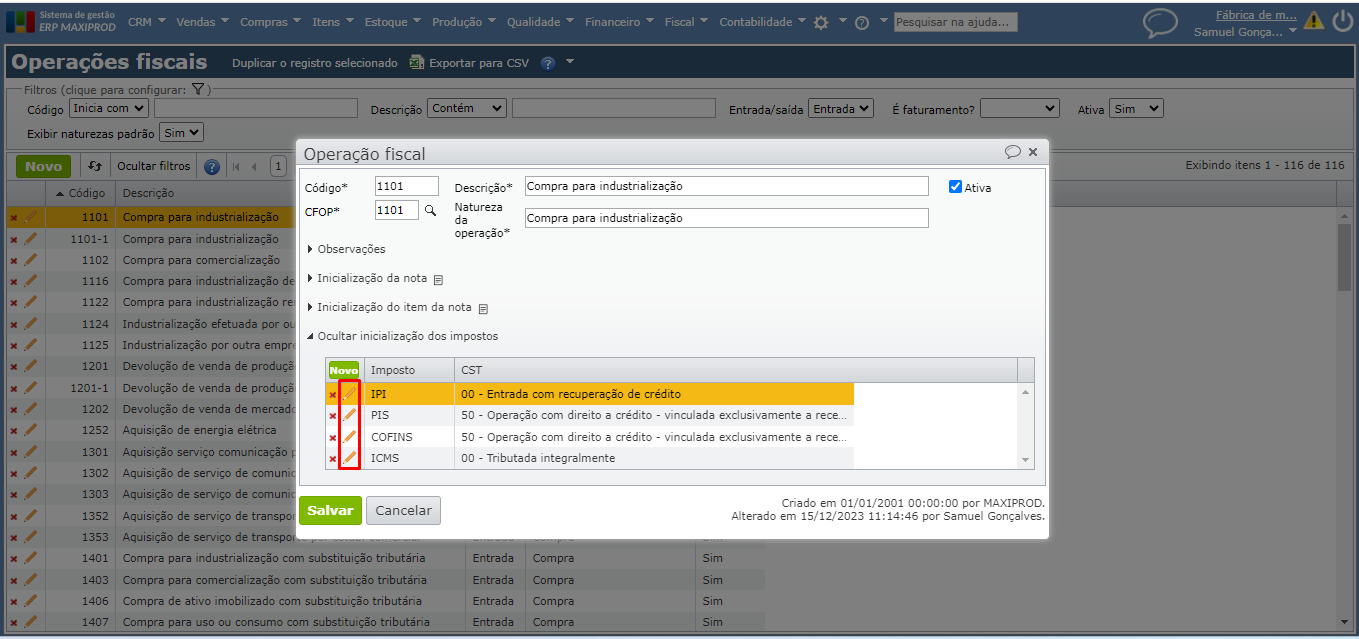The height and width of the screenshot is (639, 1359).
Task: Delete the PIS tax row
Action: pos(333,416)
